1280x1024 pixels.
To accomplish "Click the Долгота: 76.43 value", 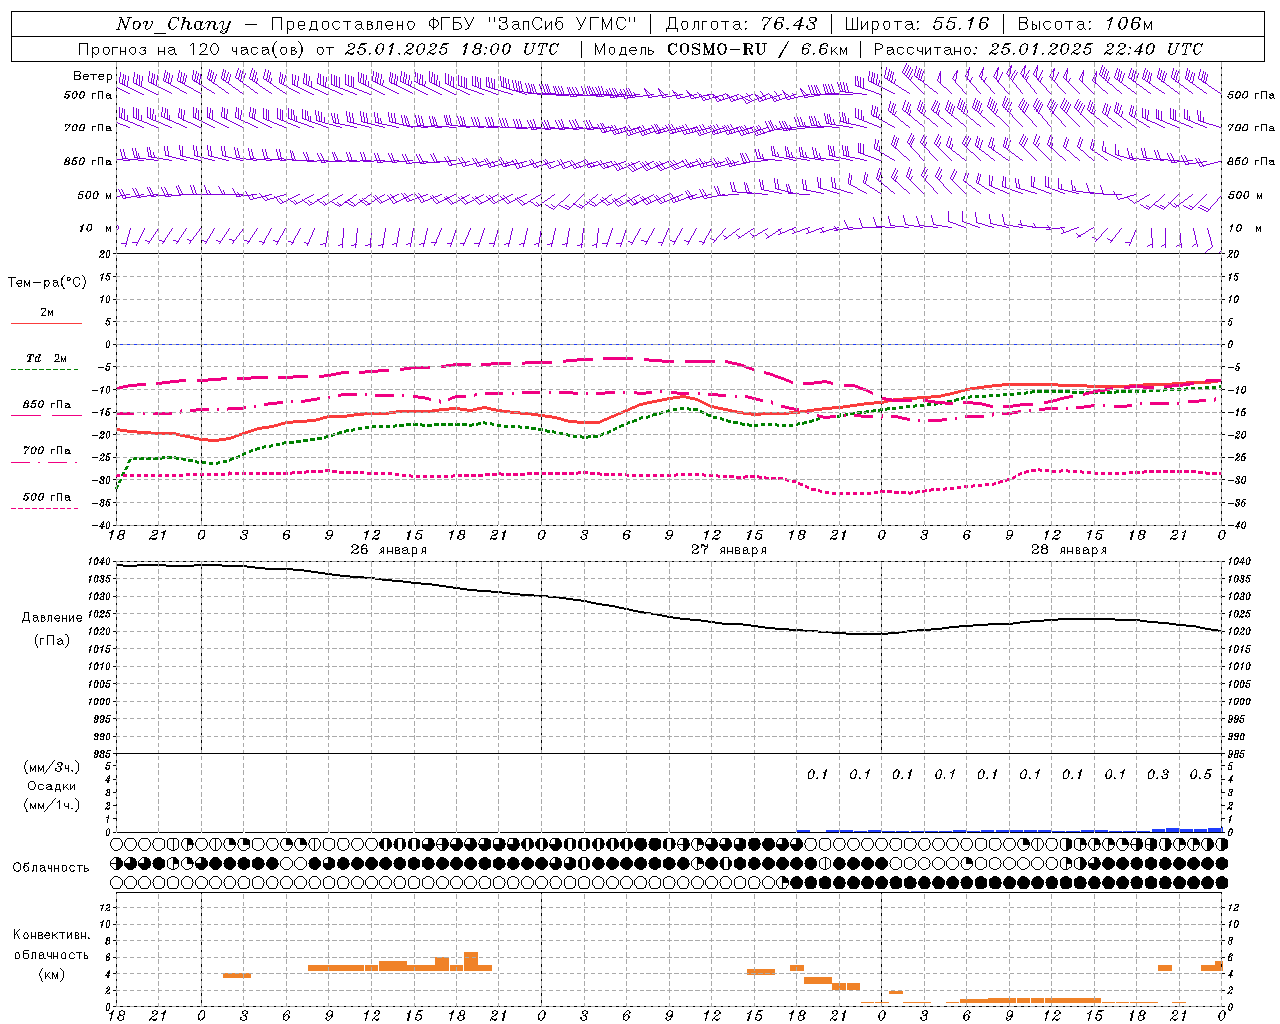I will point(741,24).
